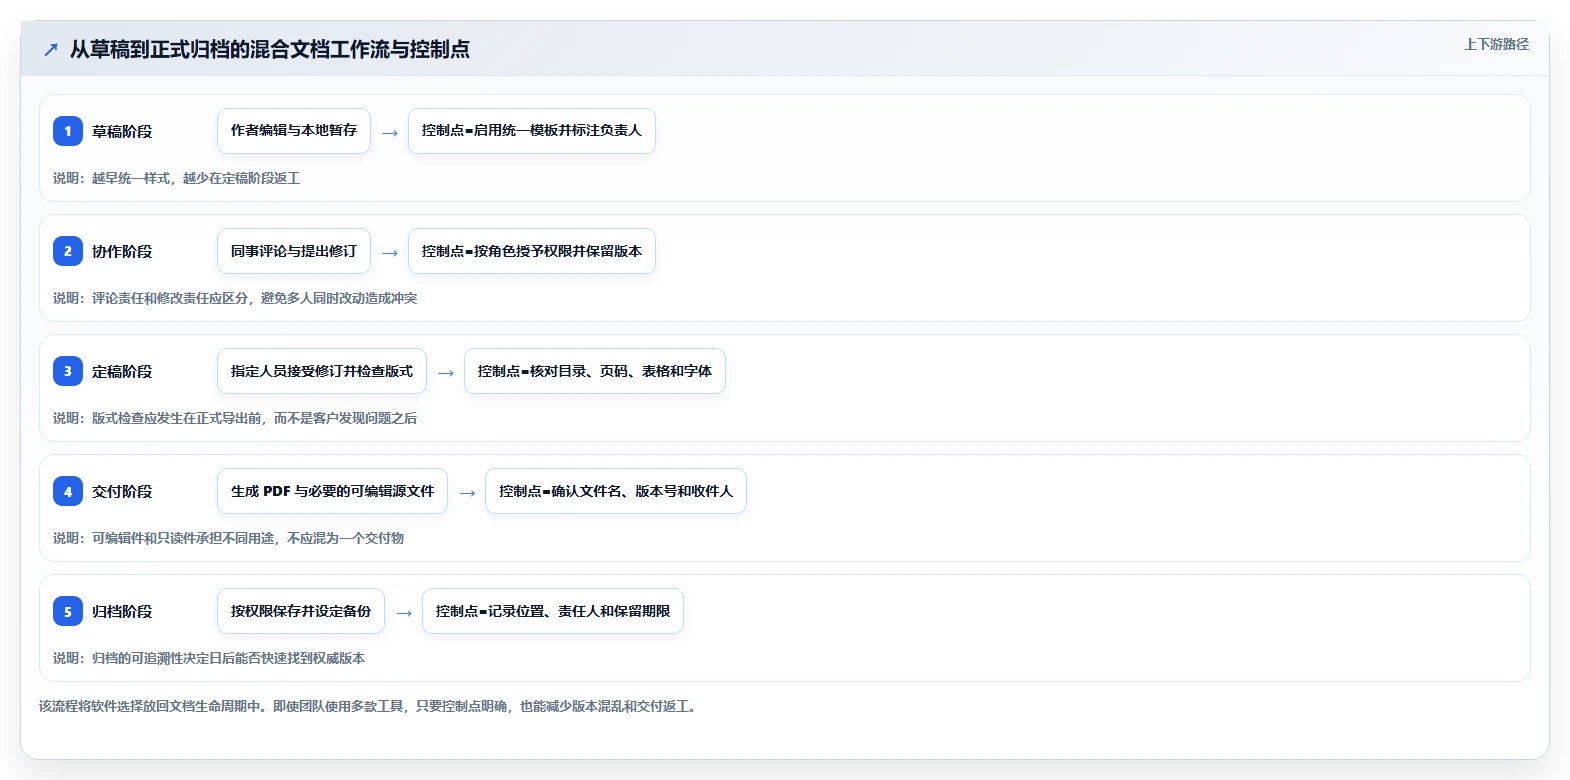Click step number badge 2
The width and height of the screenshot is (1570, 780).
tap(68, 251)
